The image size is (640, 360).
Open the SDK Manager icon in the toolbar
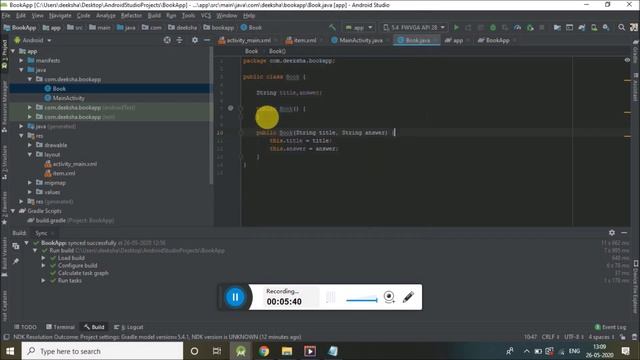point(606,27)
